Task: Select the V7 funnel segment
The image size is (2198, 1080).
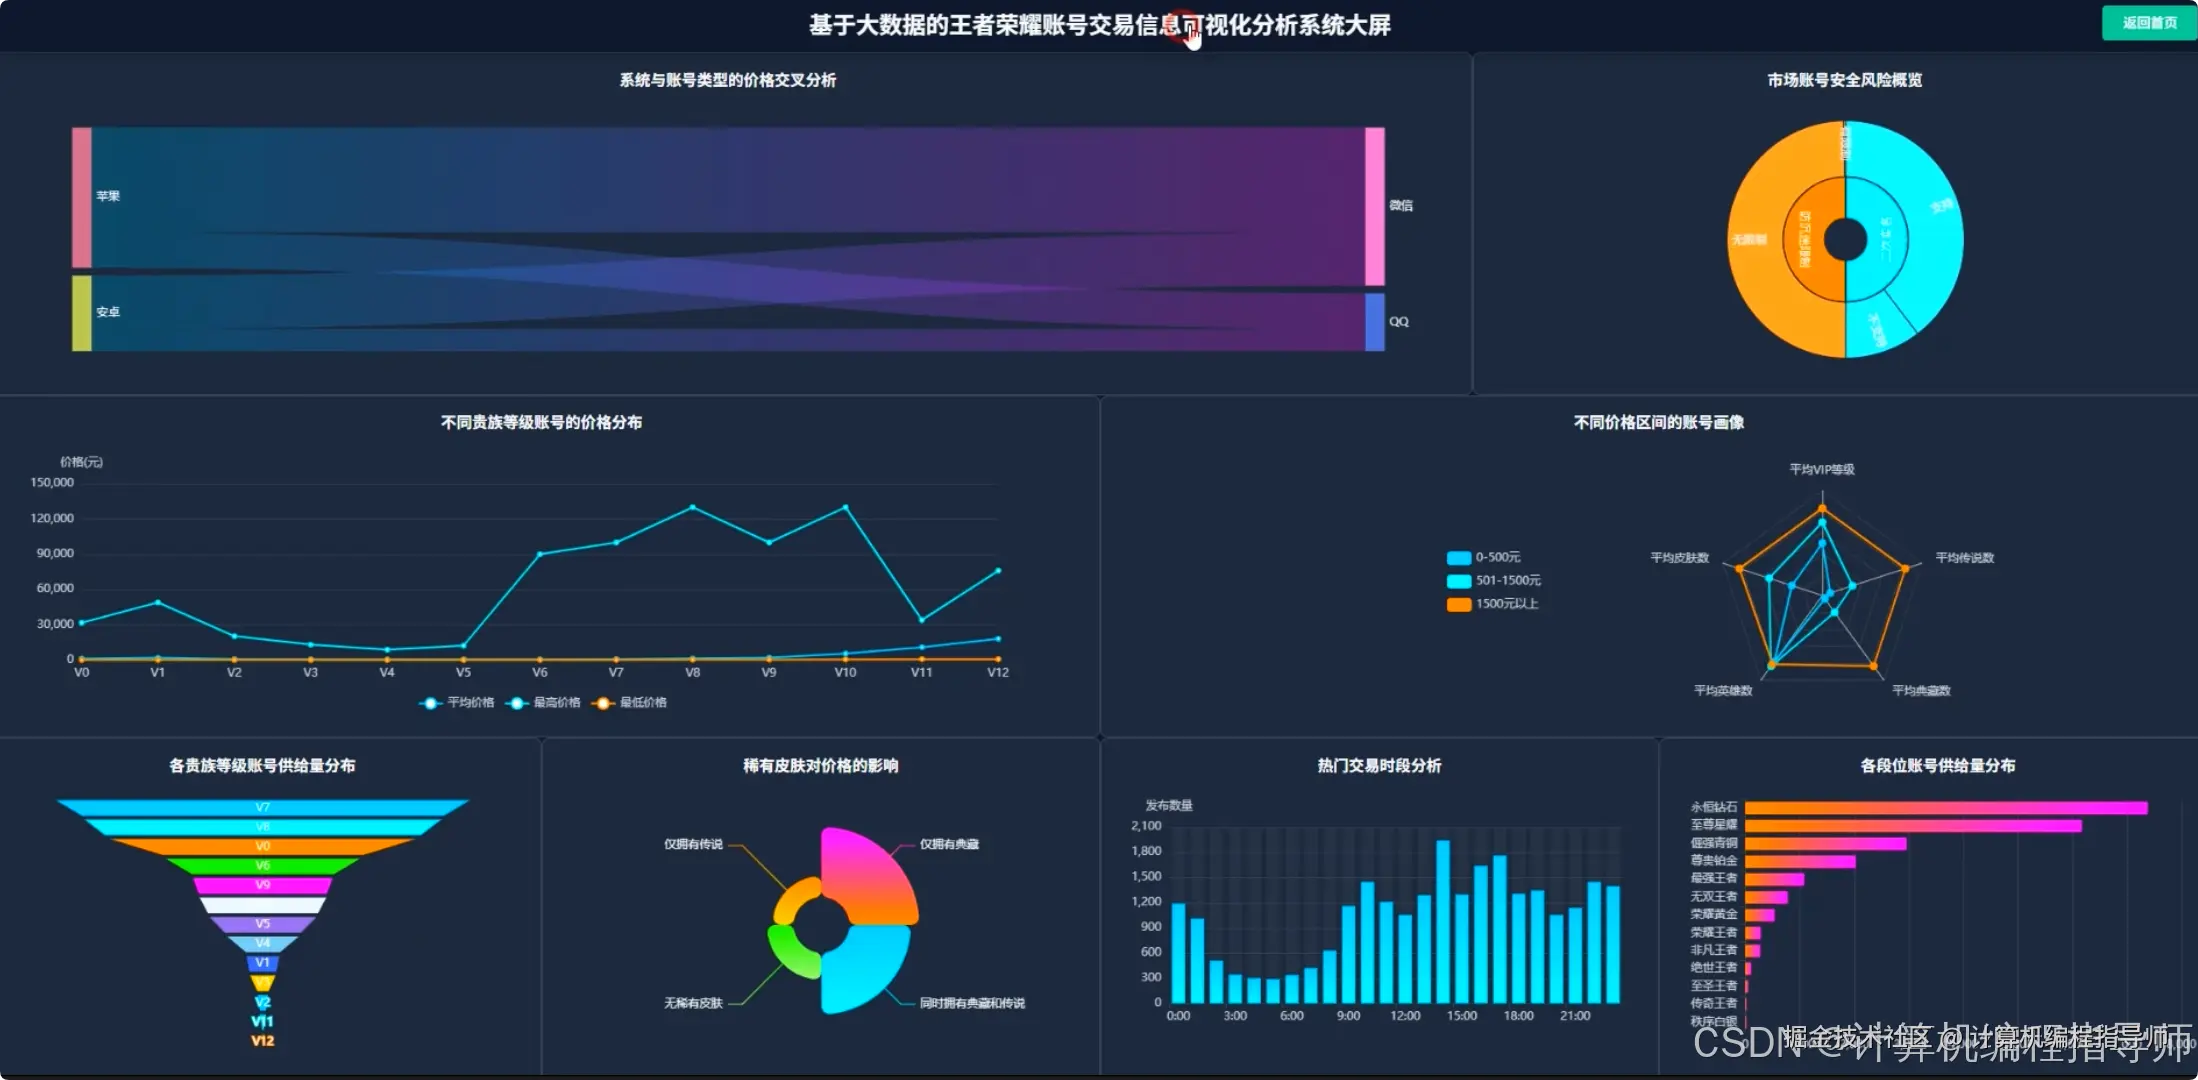Action: coord(263,806)
